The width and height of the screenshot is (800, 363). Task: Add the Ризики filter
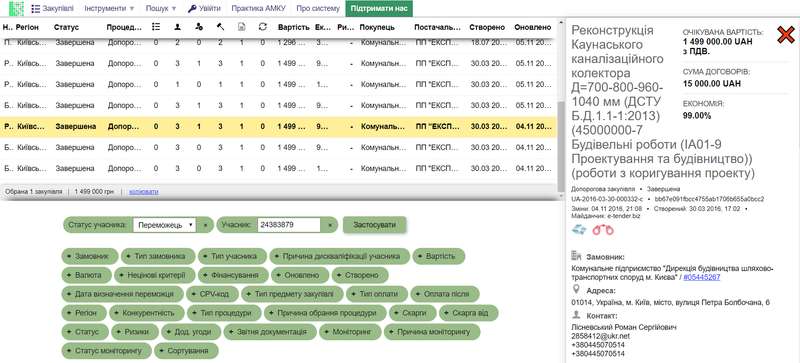coord(135,331)
